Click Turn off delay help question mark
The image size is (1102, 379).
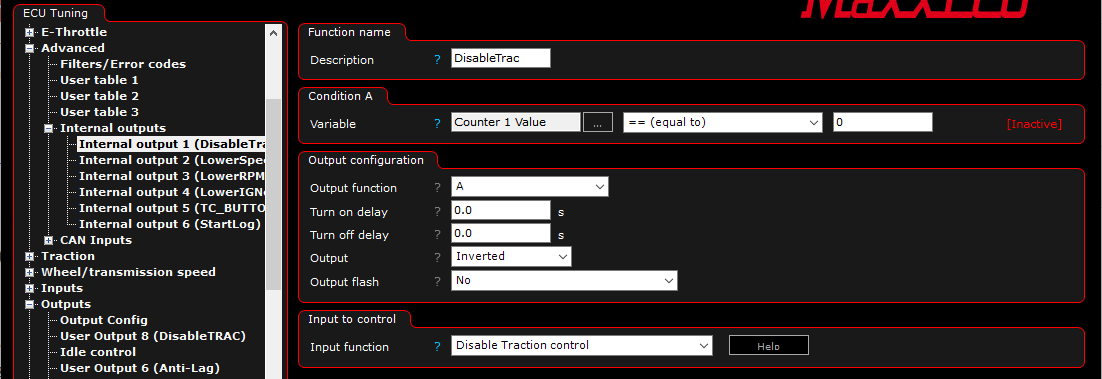click(x=437, y=236)
